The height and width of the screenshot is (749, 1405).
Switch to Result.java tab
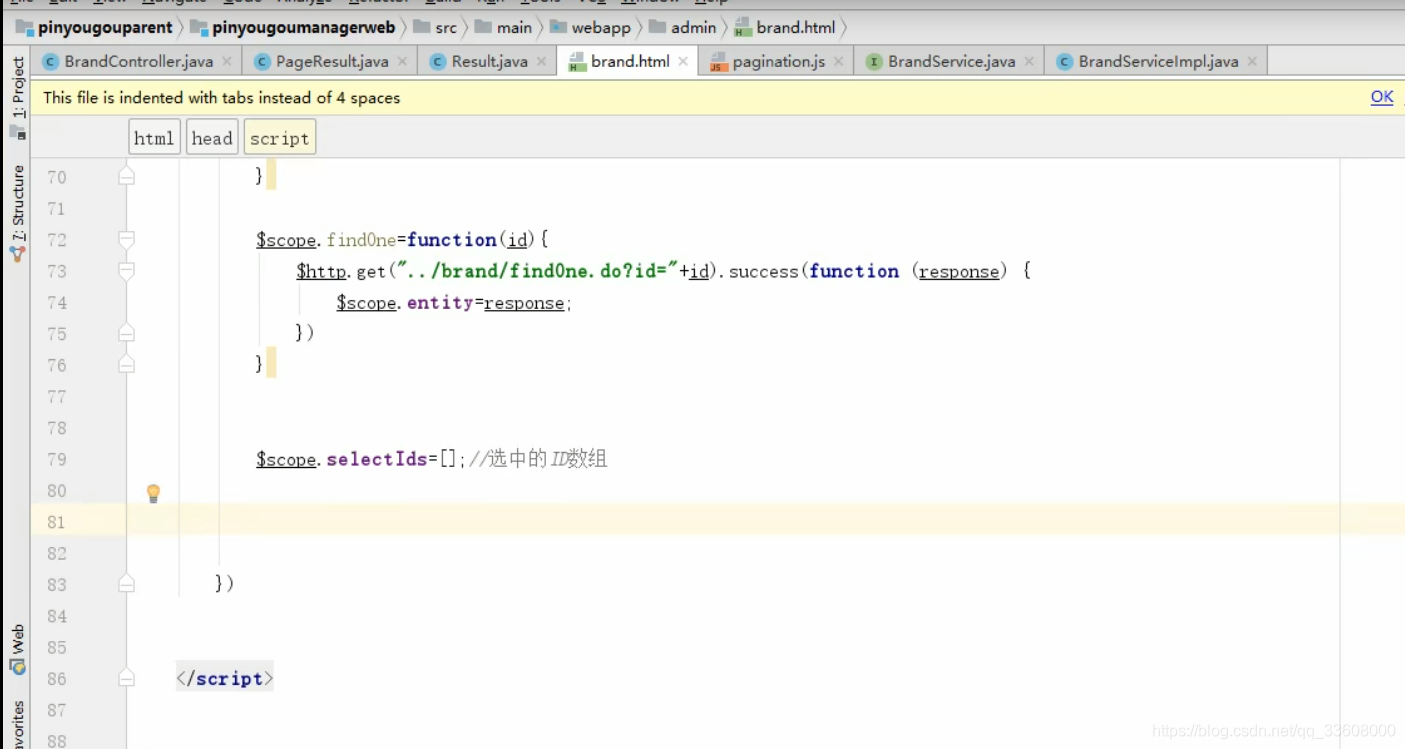click(x=489, y=62)
